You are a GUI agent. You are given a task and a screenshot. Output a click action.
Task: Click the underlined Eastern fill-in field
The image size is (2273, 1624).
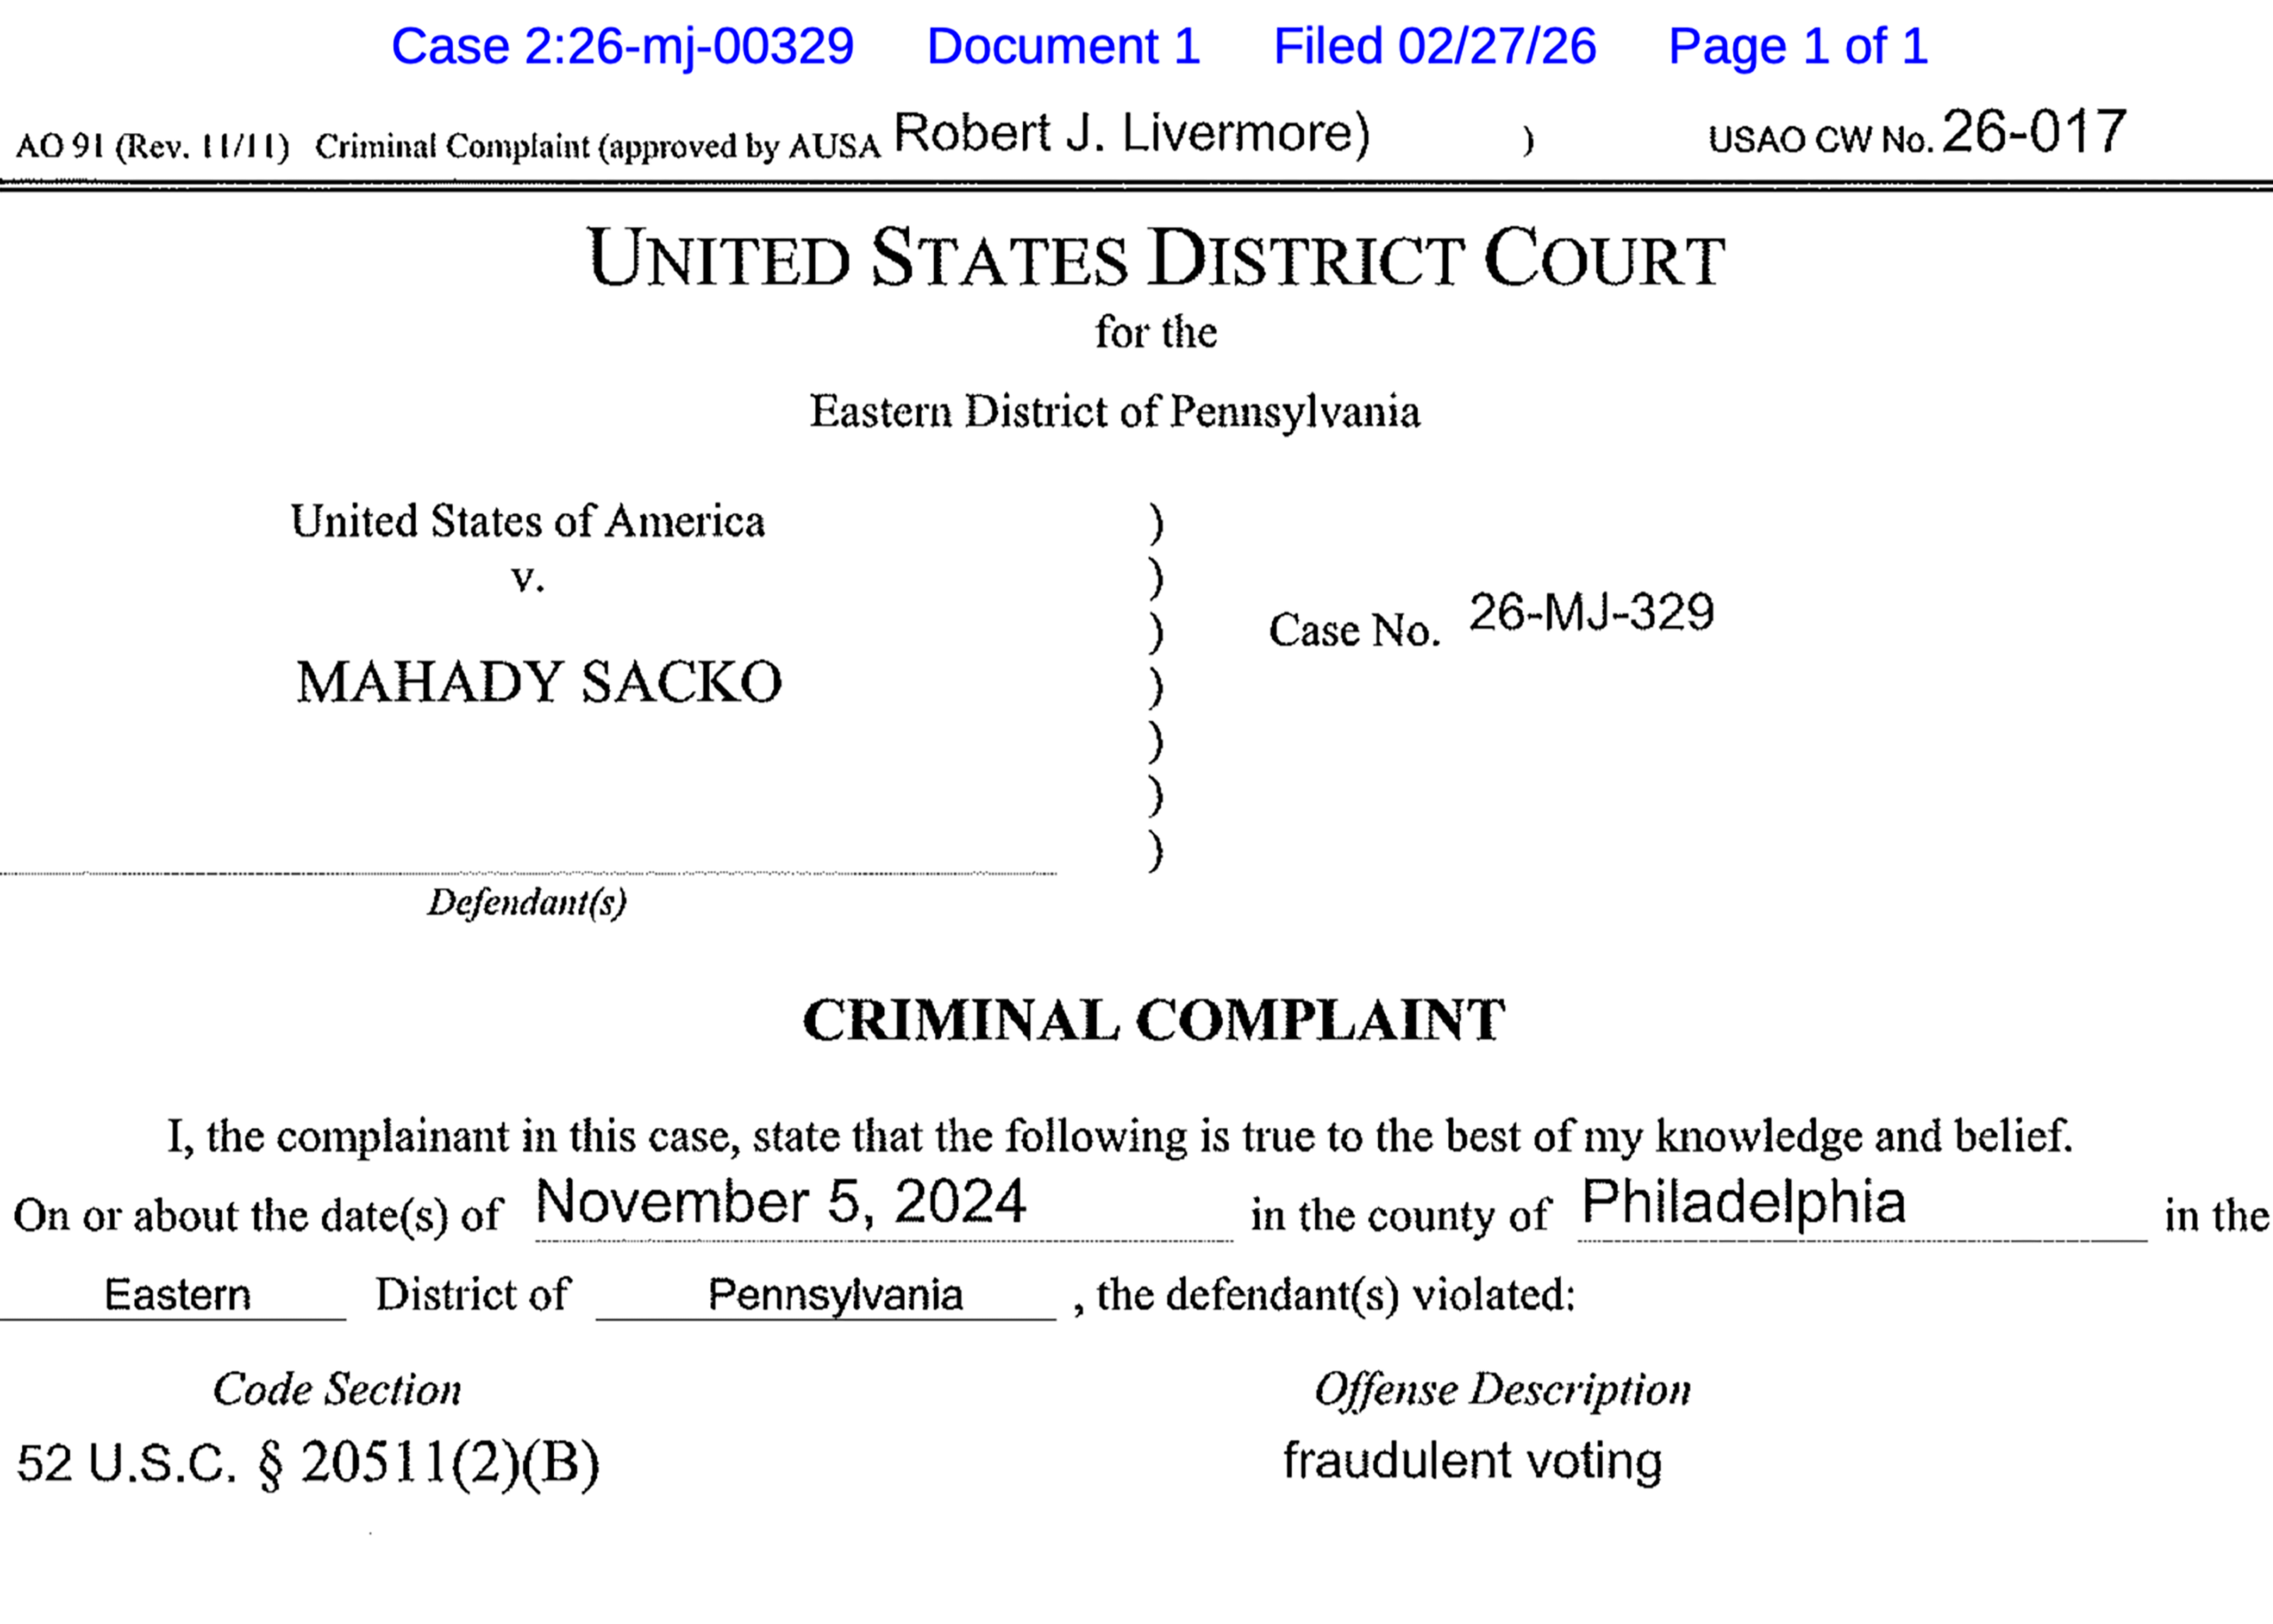[177, 1296]
